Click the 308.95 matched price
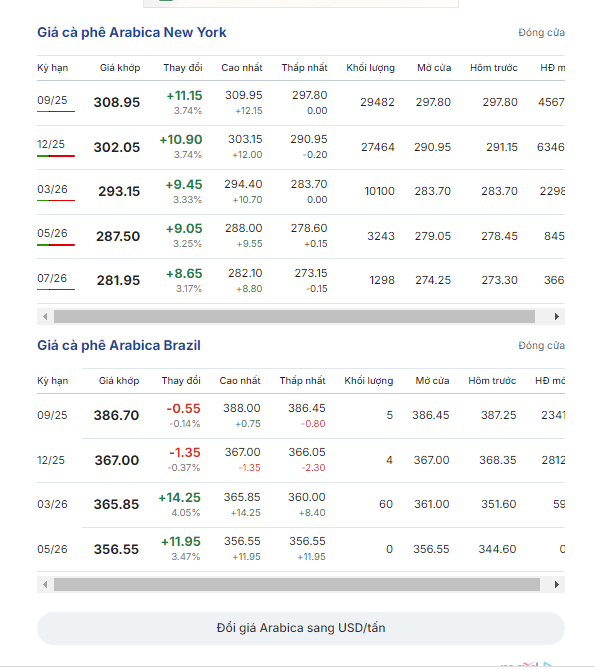Viewport: 595px width, 669px height. 117,102
